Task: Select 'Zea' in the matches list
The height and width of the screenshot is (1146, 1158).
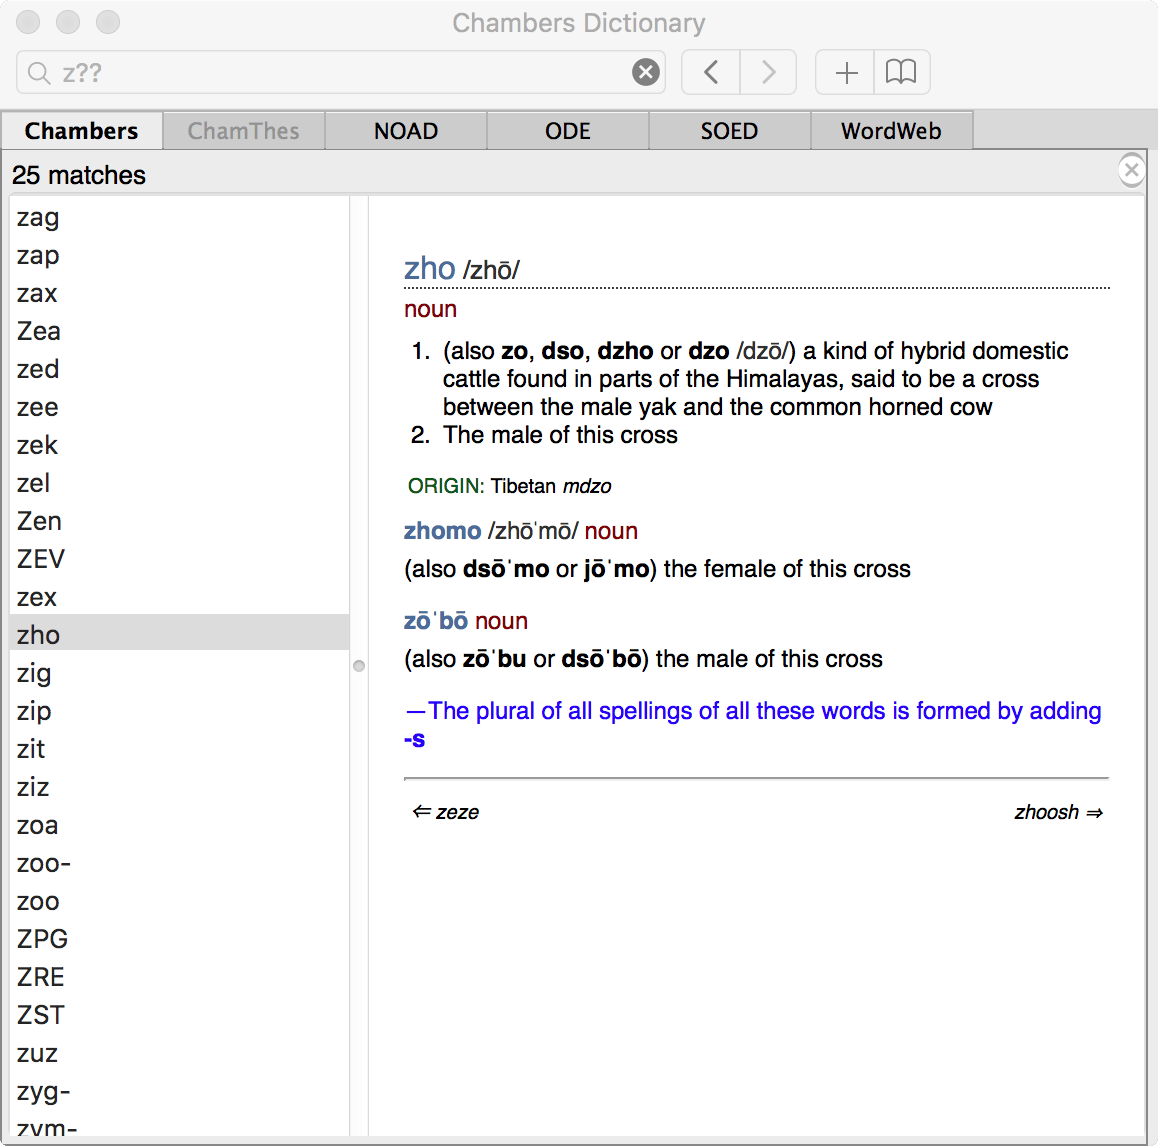Action: pos(179,331)
